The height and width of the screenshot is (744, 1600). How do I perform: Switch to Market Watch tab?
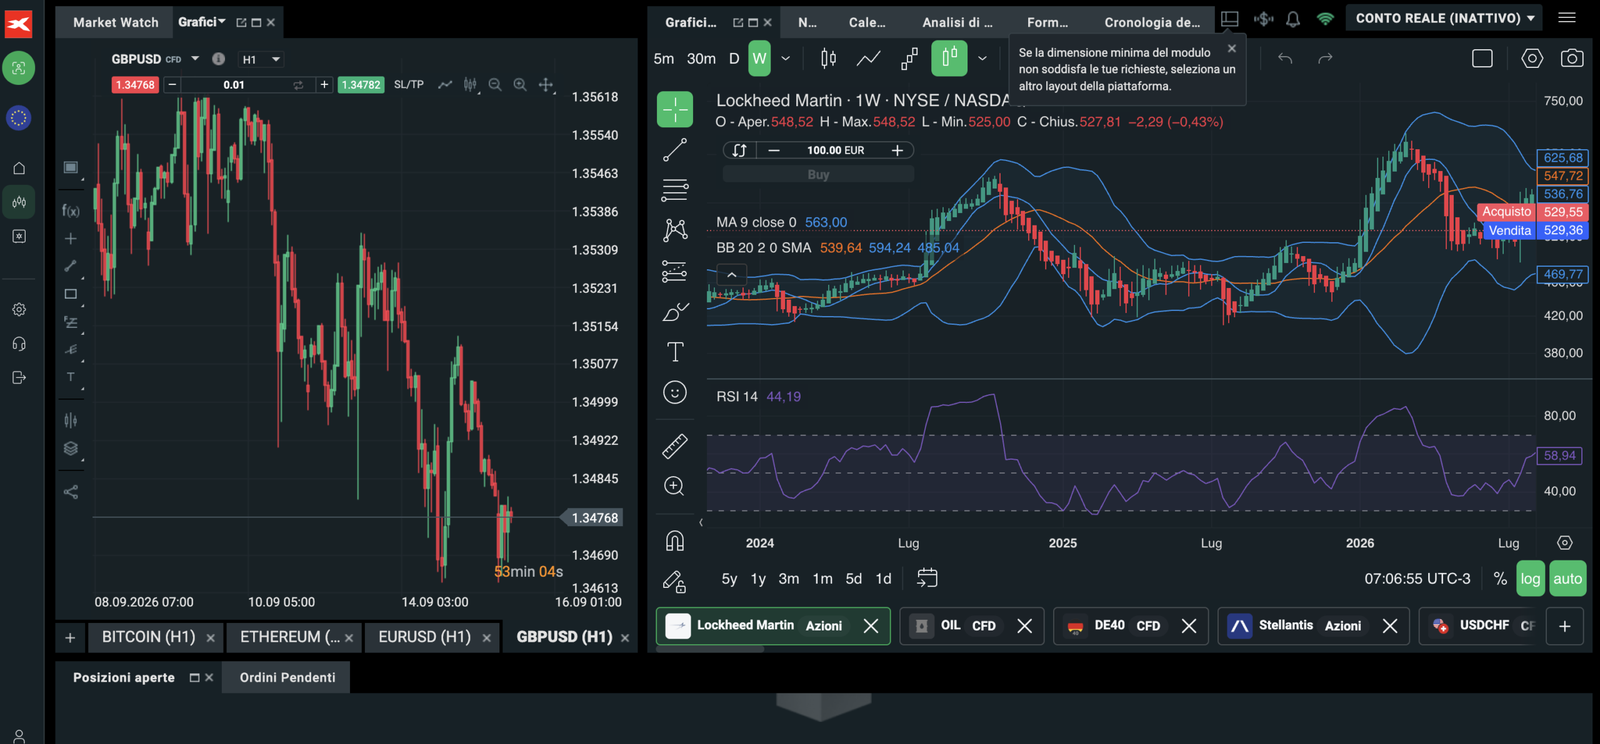(x=115, y=22)
